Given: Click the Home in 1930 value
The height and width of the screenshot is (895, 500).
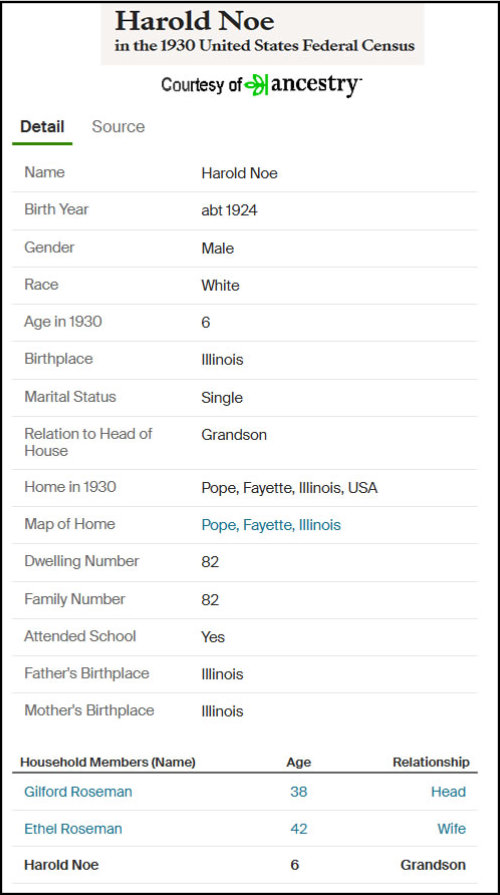Looking at the screenshot, I should click(289, 488).
